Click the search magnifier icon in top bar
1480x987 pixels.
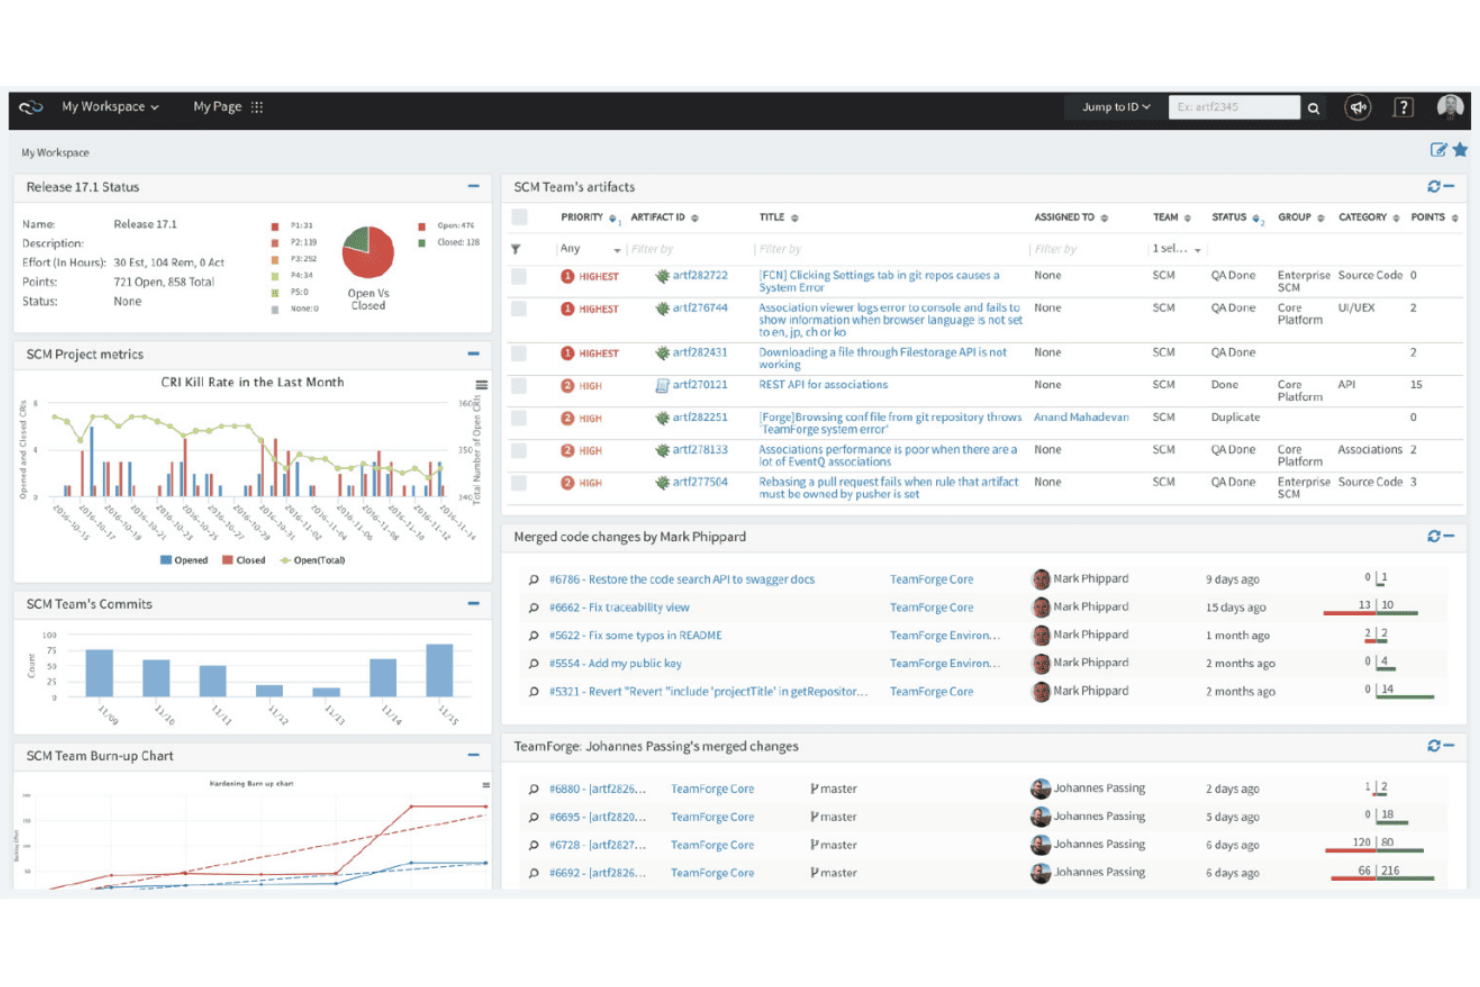pyautogui.click(x=1313, y=108)
